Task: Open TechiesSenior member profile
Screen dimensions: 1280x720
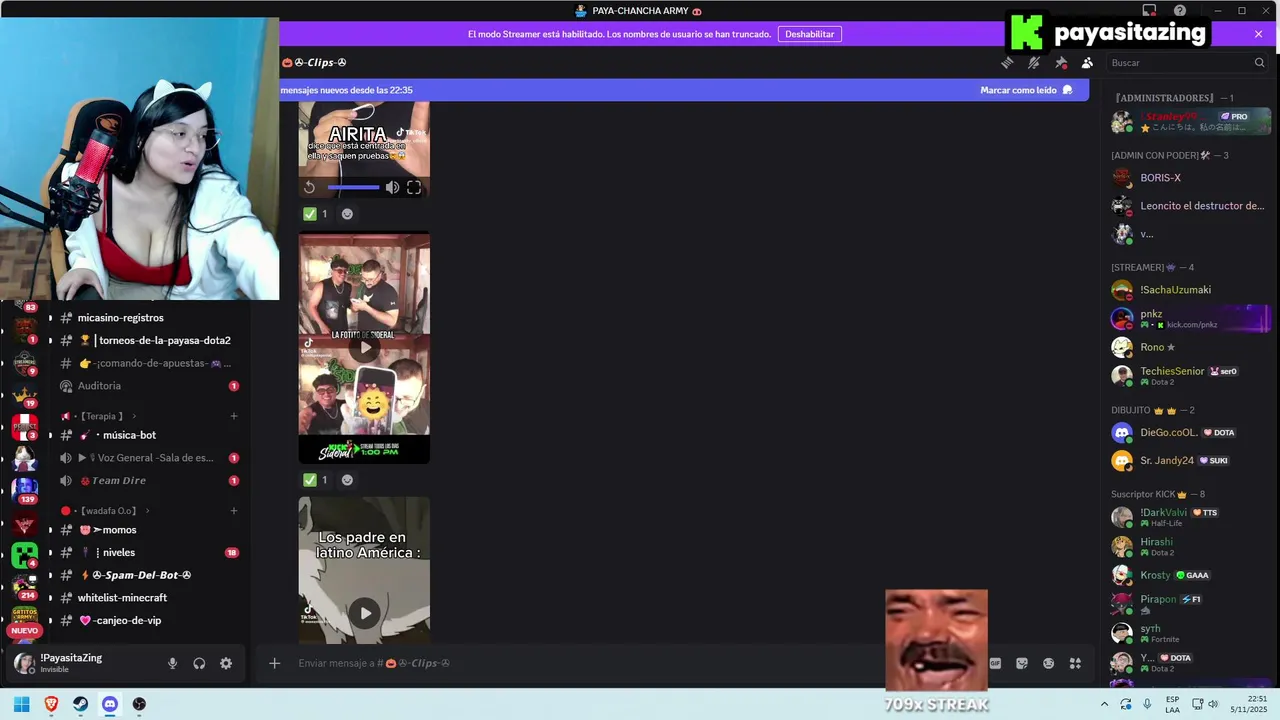Action: pos(1189,376)
